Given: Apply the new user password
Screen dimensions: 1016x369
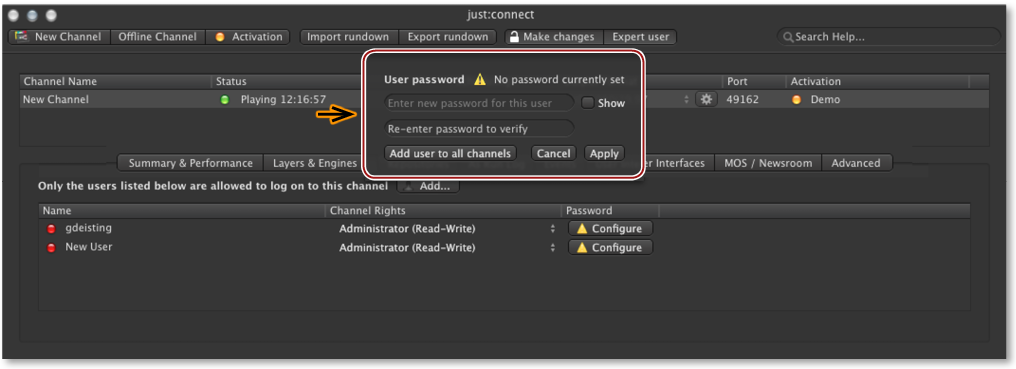Looking at the screenshot, I should tap(604, 154).
